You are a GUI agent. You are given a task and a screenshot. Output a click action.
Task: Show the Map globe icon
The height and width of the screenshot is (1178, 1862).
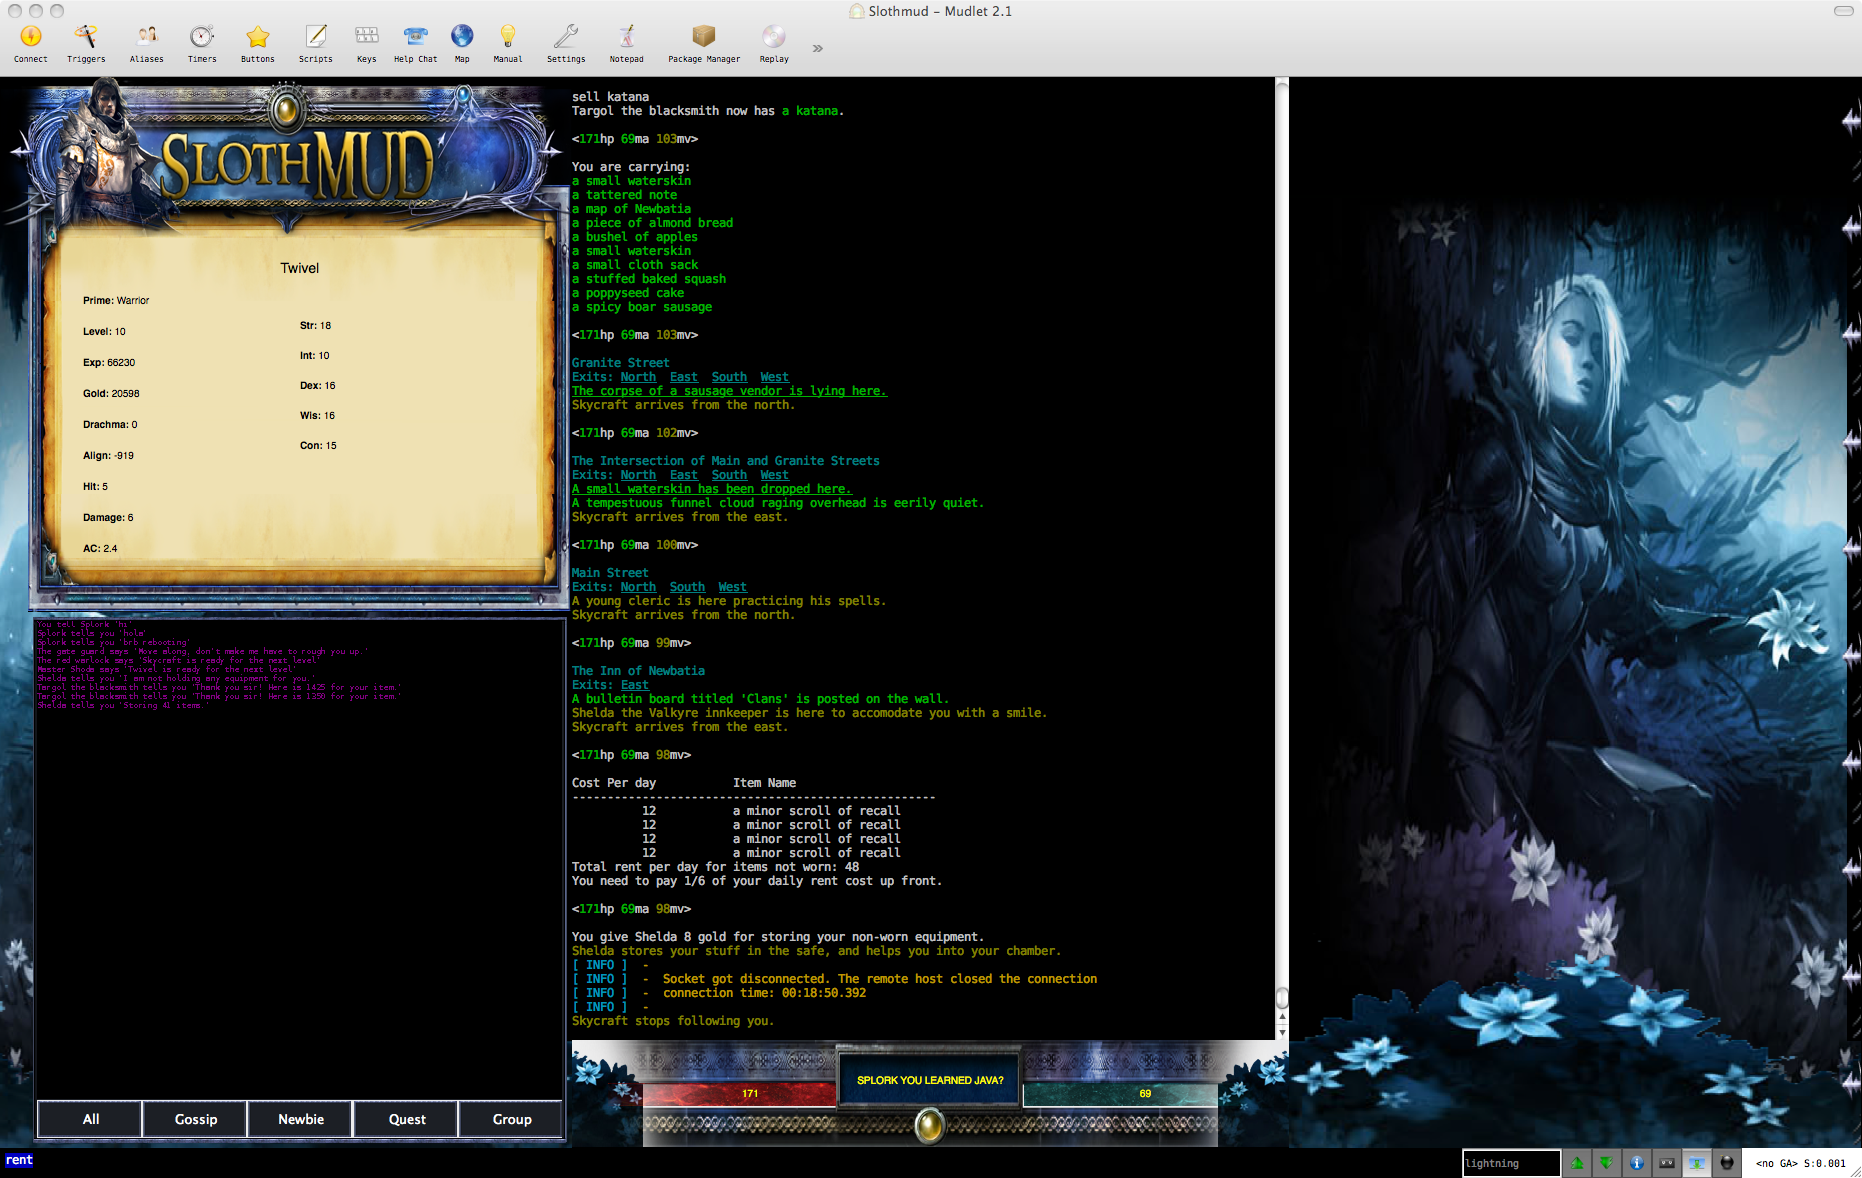(x=462, y=44)
